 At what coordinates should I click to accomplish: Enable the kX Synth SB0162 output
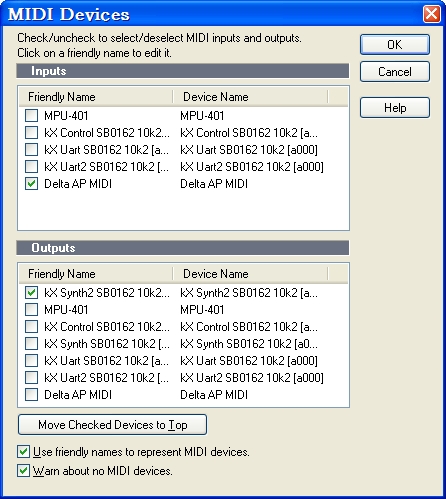pos(31,344)
